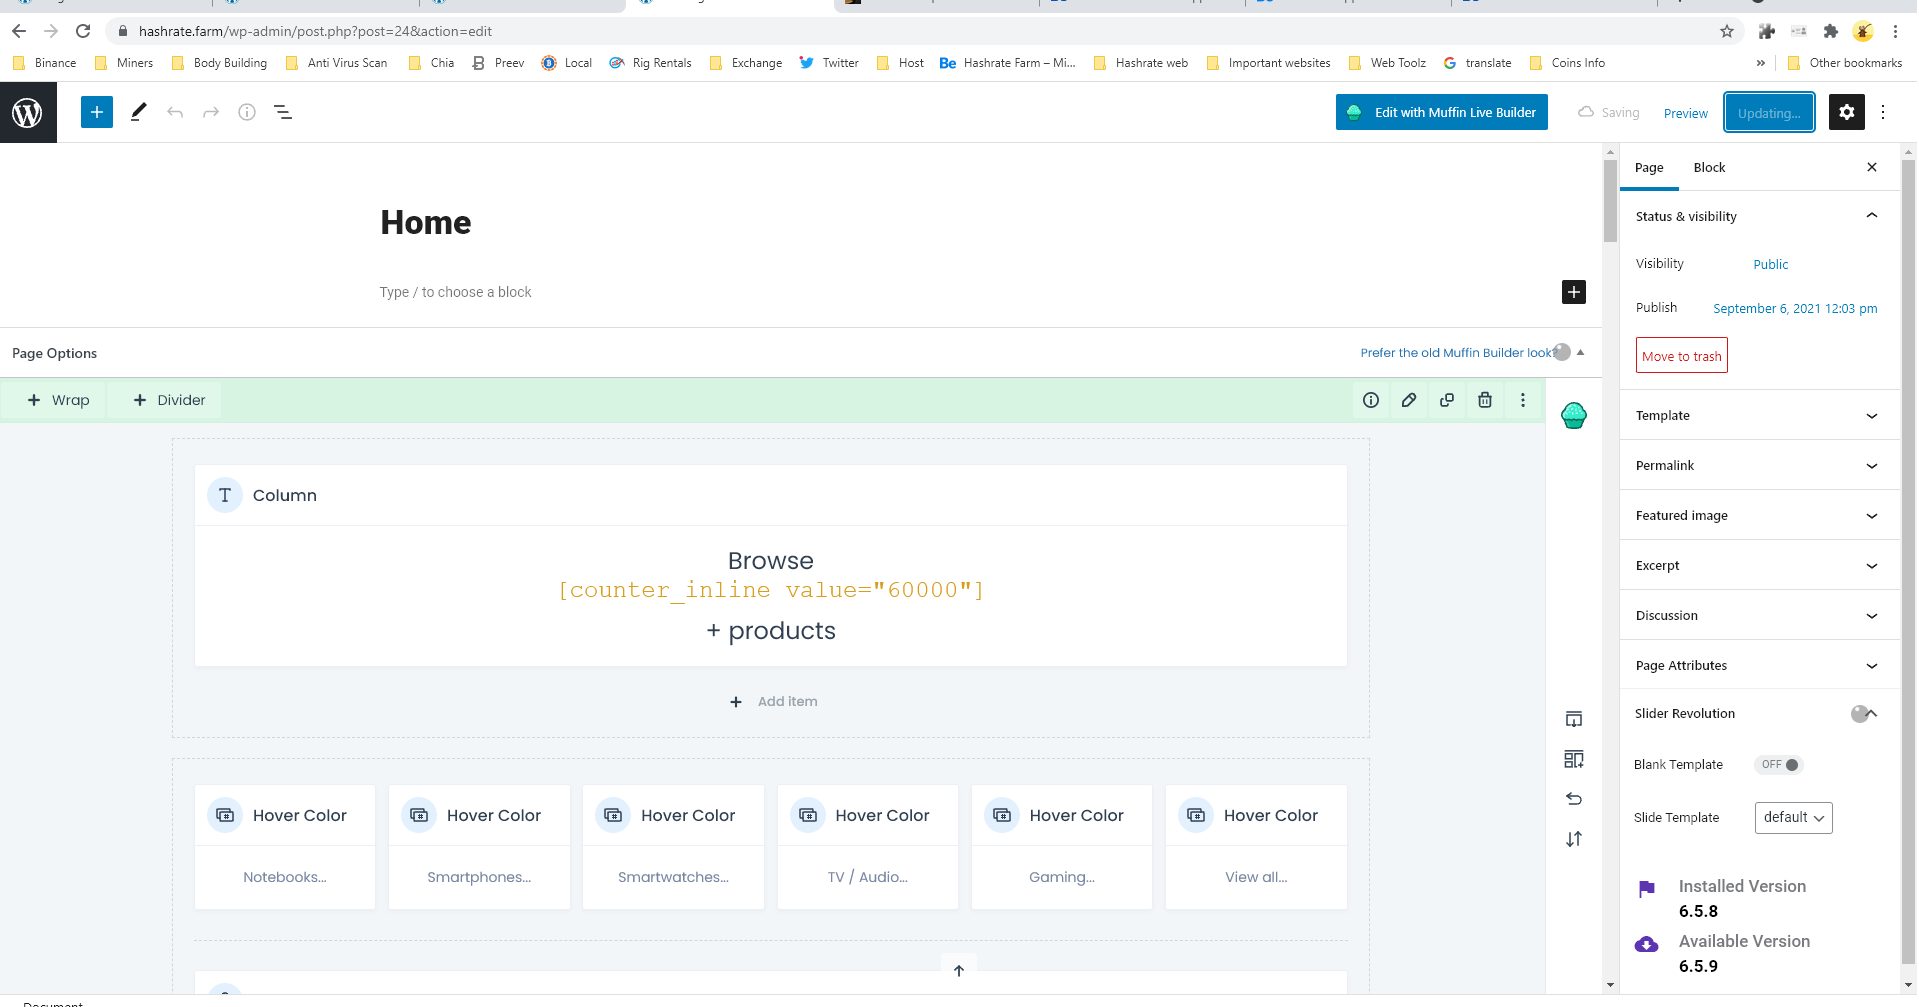Collapse Page Options with triangle arrow
Screen dimensions: 1919x1007
[x=1581, y=352]
